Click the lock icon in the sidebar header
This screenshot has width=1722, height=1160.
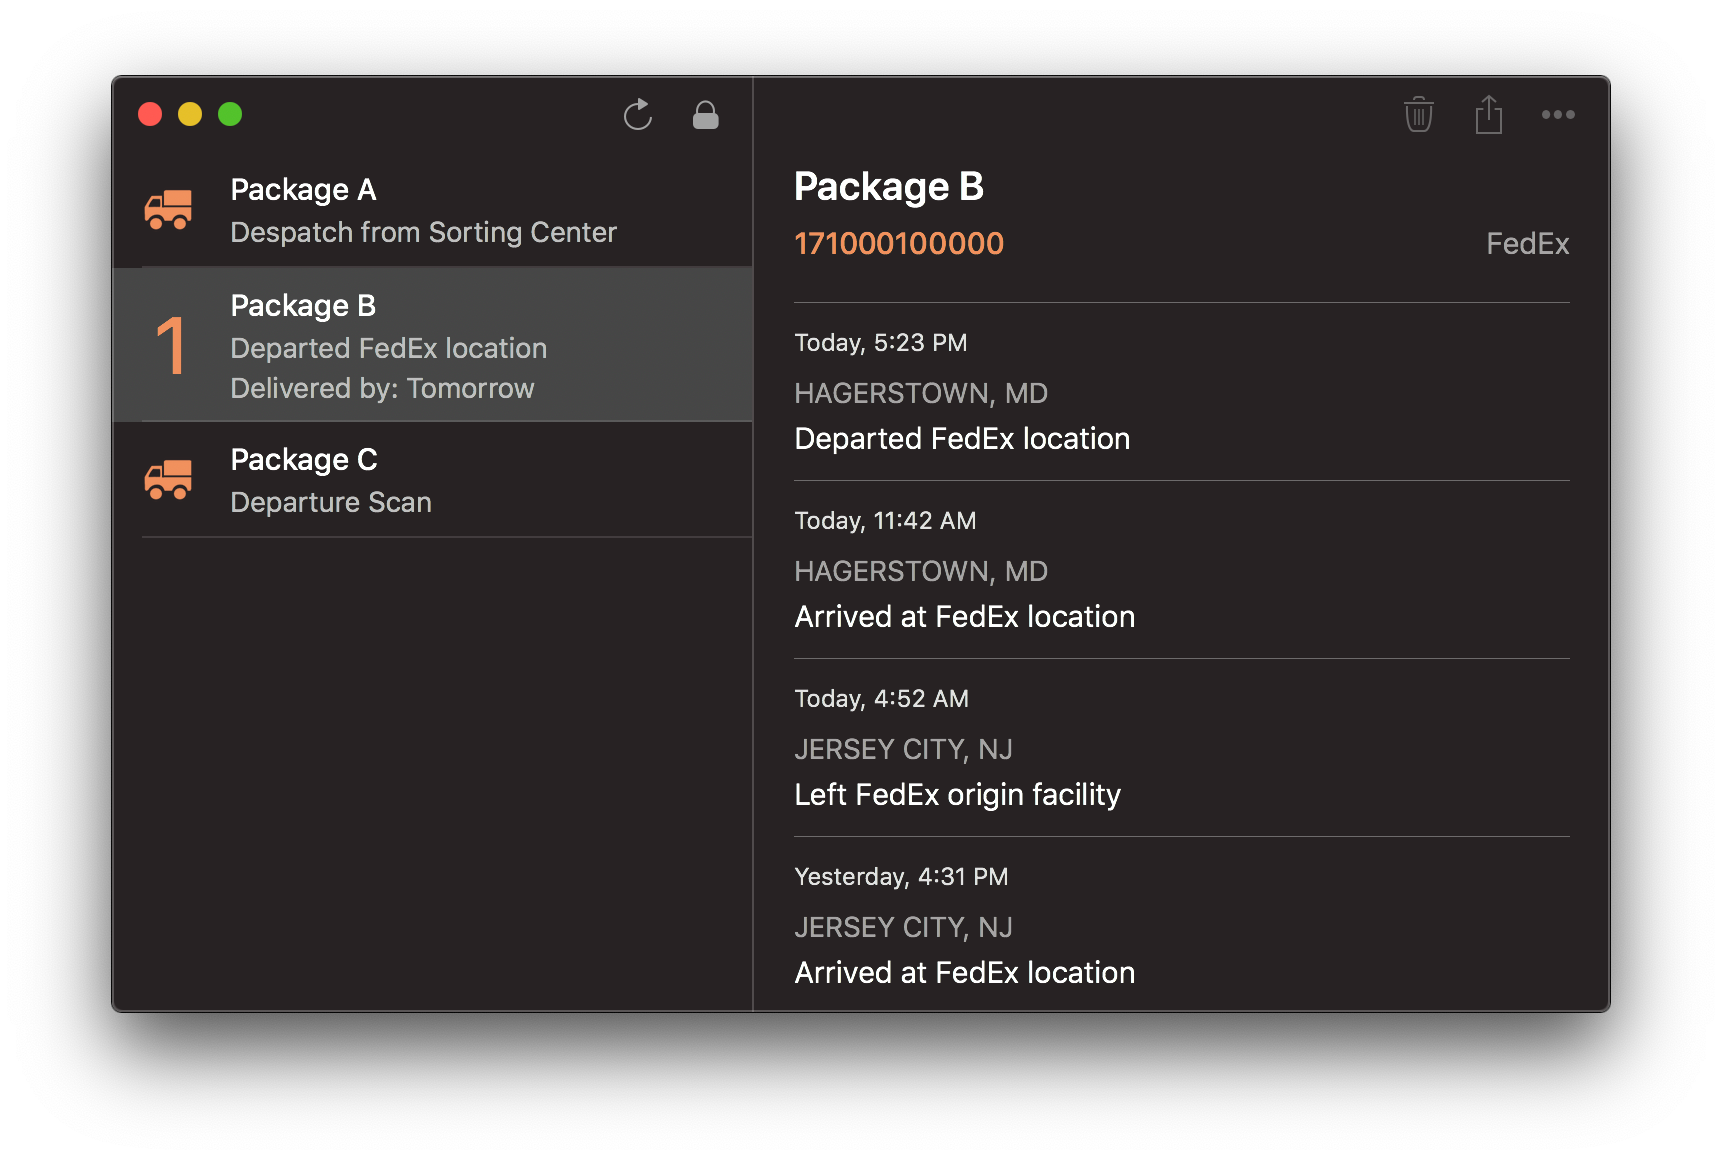pos(705,115)
